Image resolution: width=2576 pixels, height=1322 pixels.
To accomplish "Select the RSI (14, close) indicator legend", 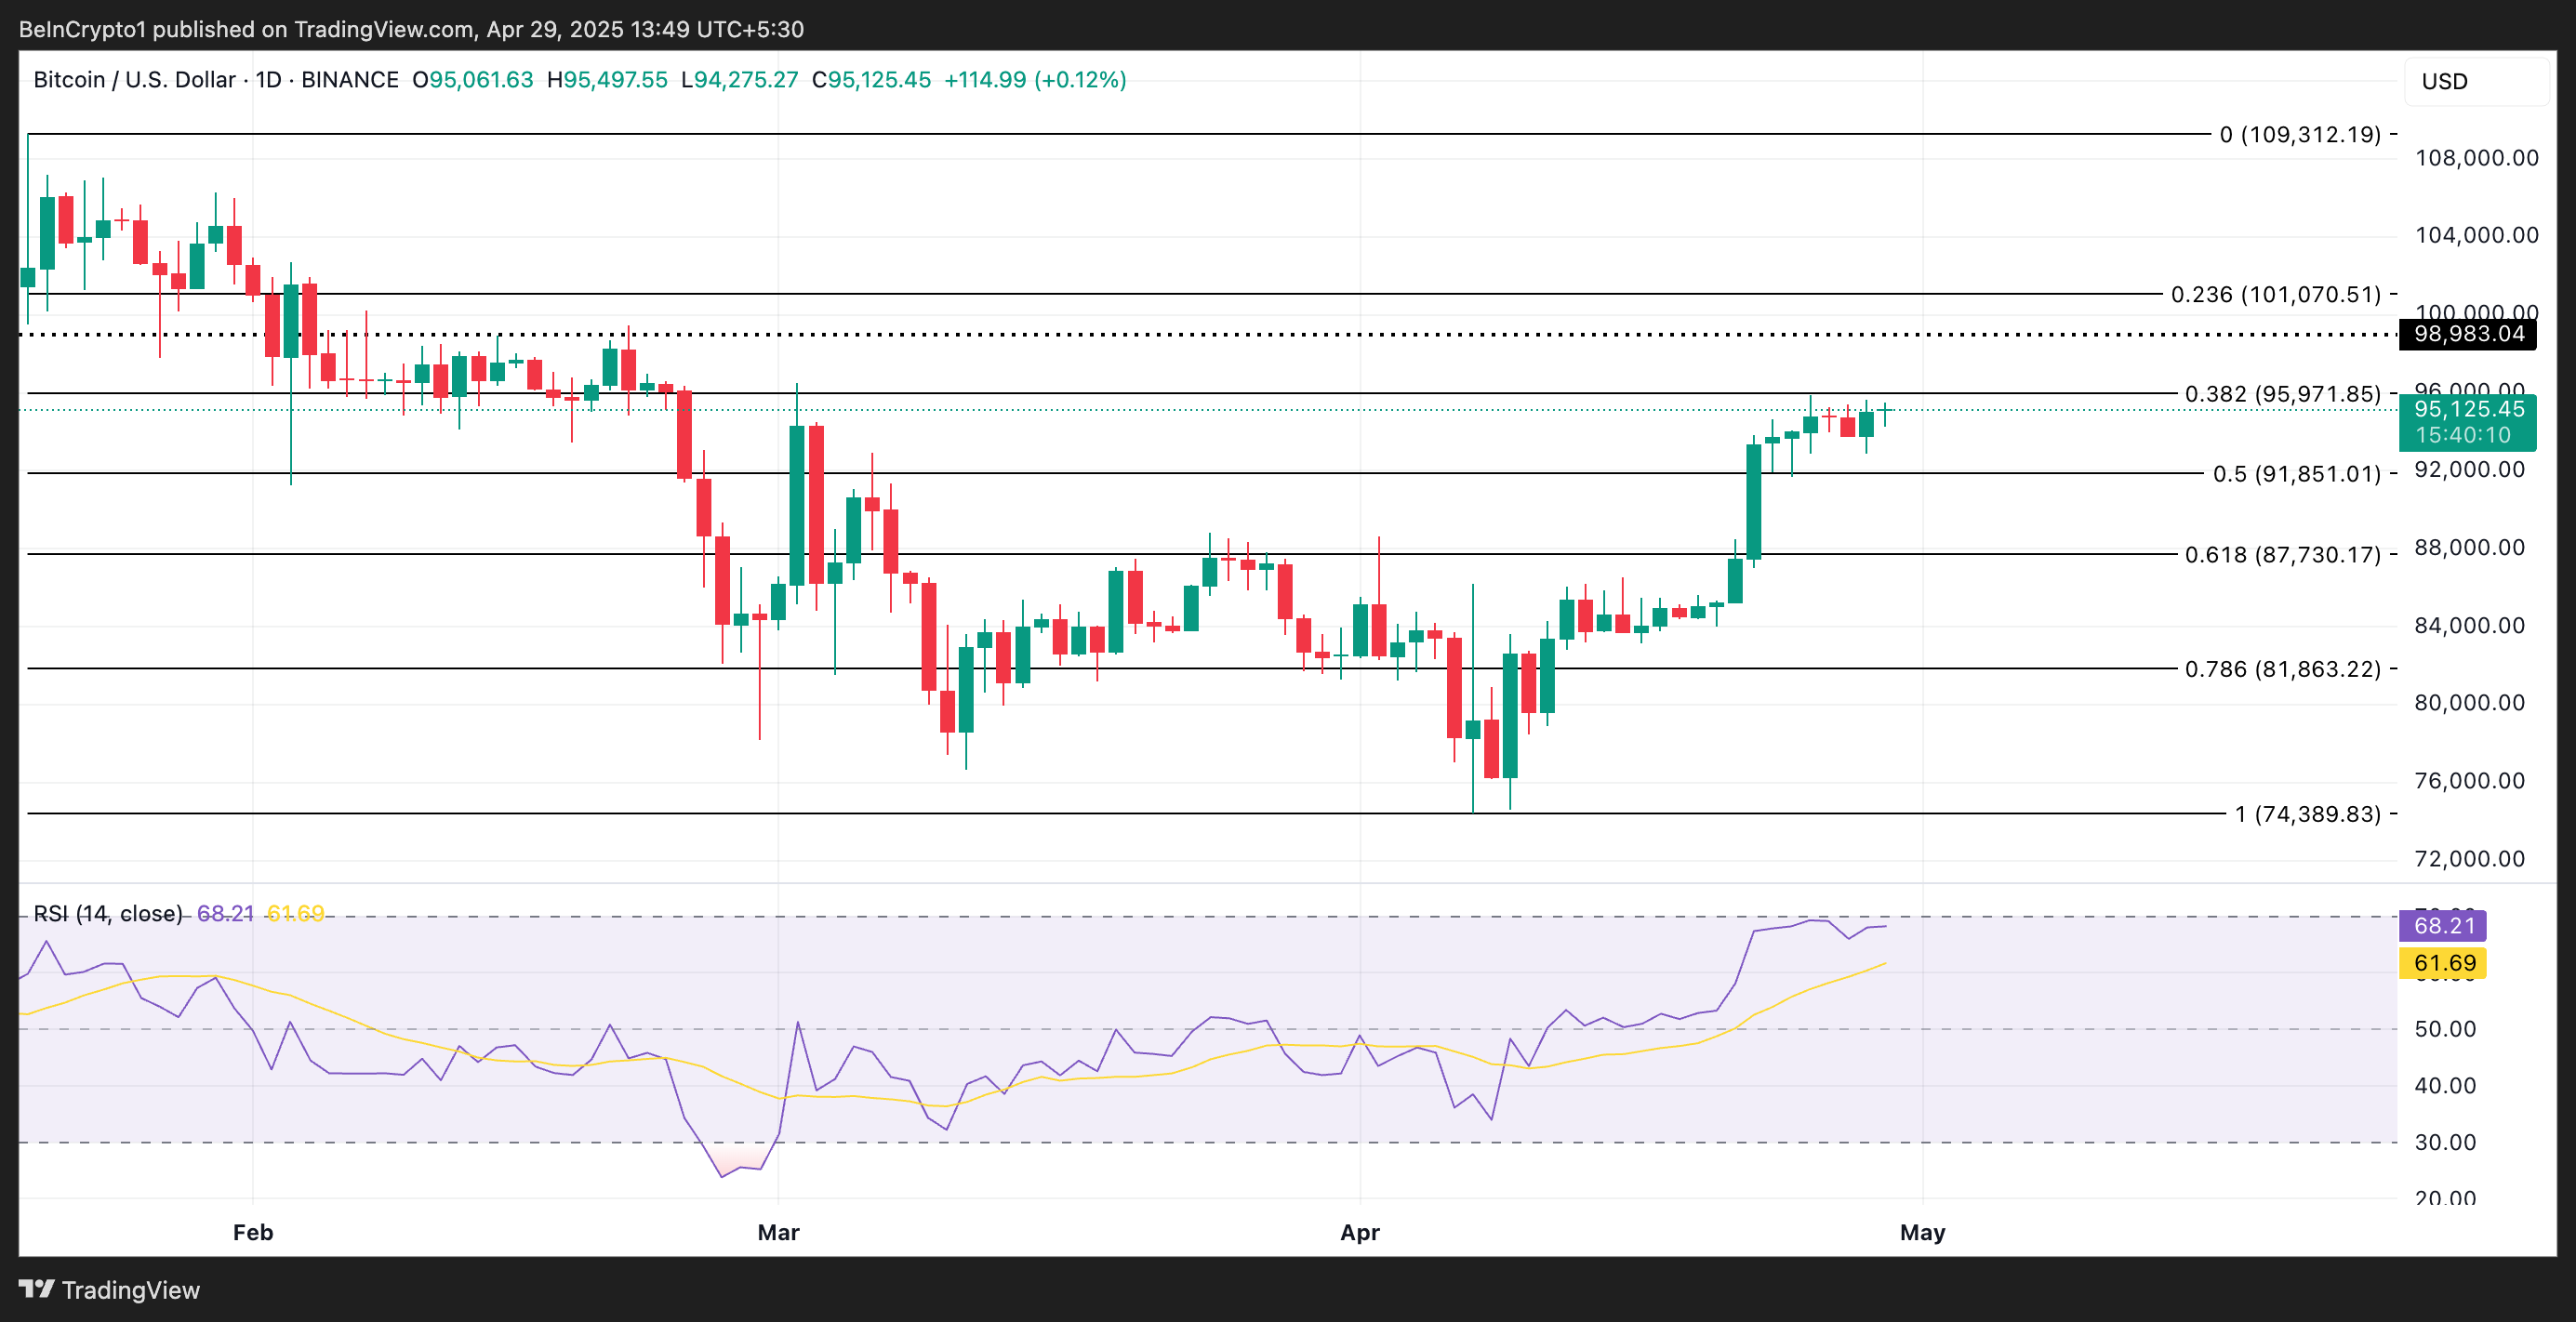I will [108, 913].
